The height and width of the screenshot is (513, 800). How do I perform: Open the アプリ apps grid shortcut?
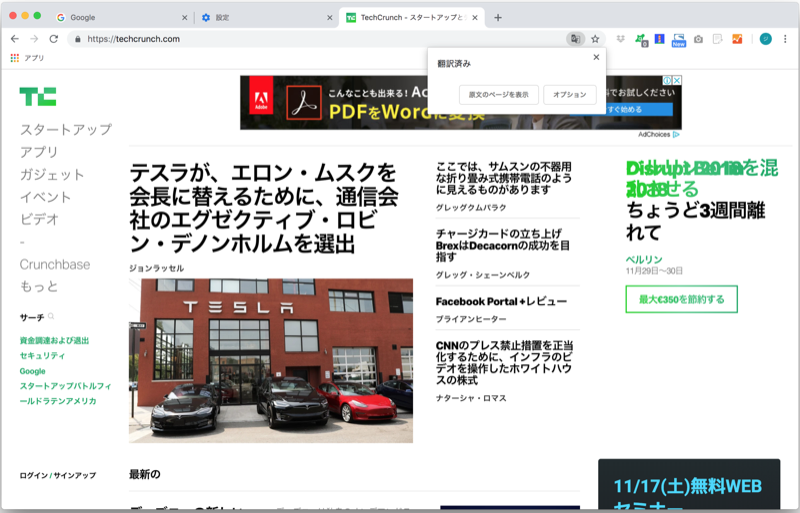(28, 58)
